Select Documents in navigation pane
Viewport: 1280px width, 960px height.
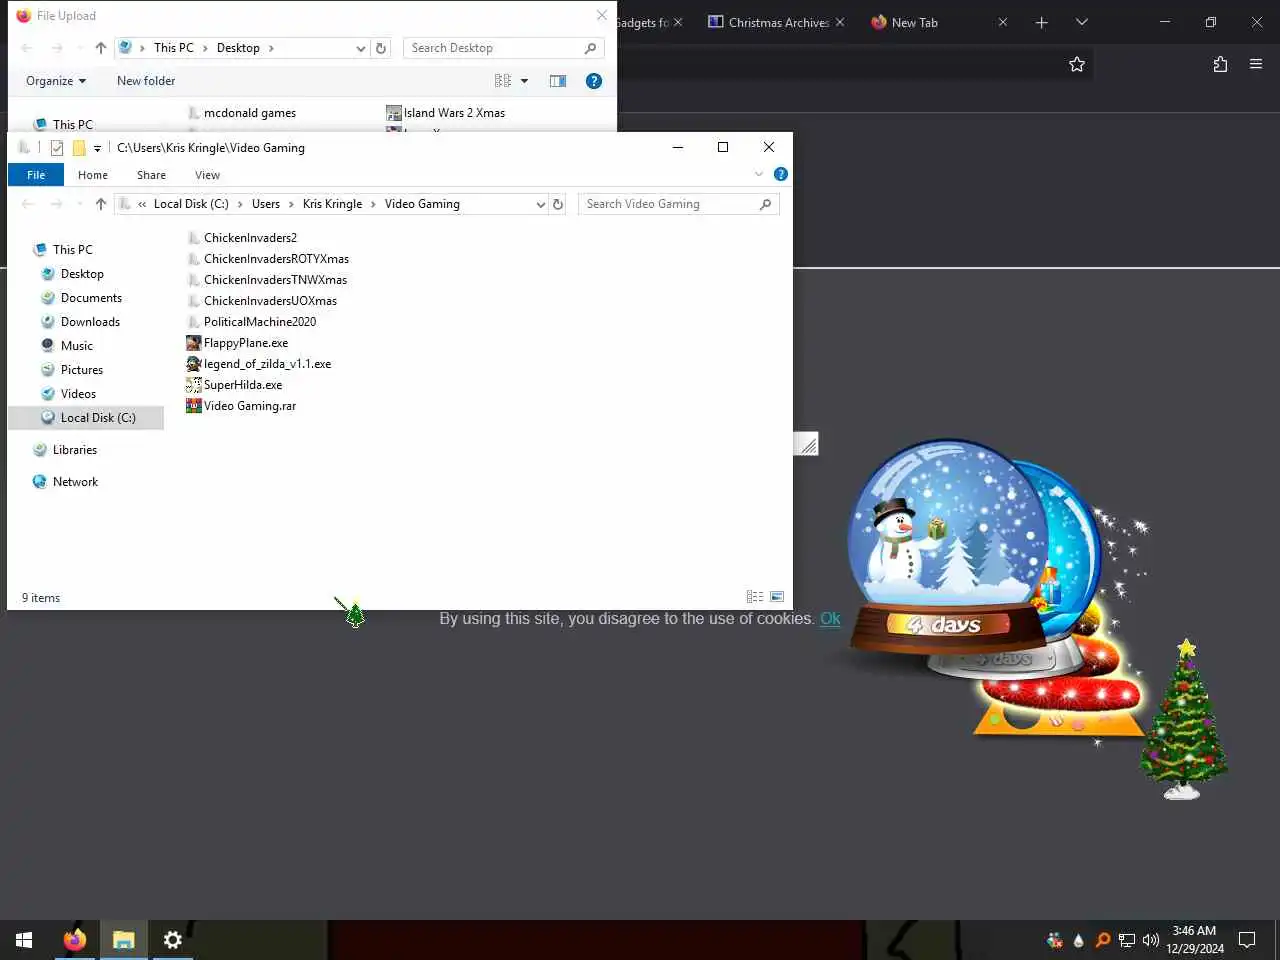91,298
